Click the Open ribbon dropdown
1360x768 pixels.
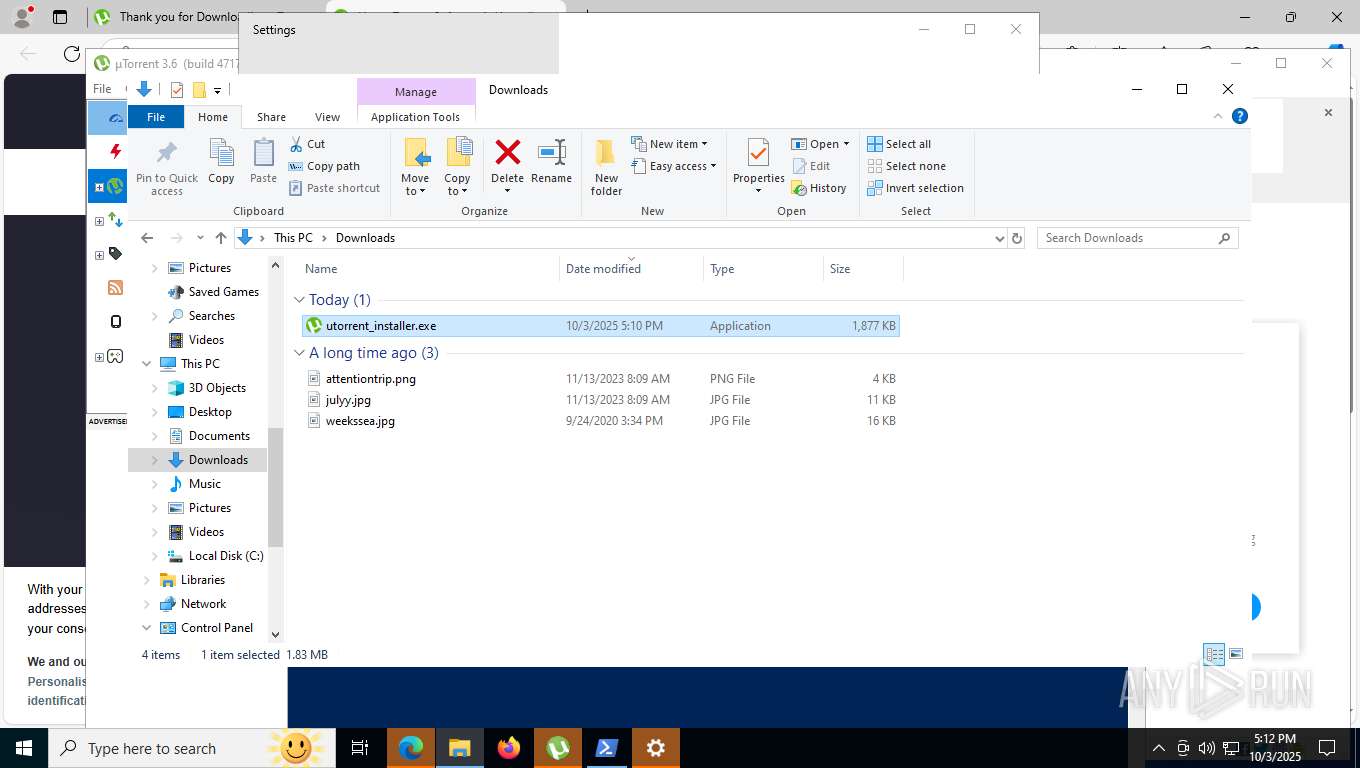[820, 144]
